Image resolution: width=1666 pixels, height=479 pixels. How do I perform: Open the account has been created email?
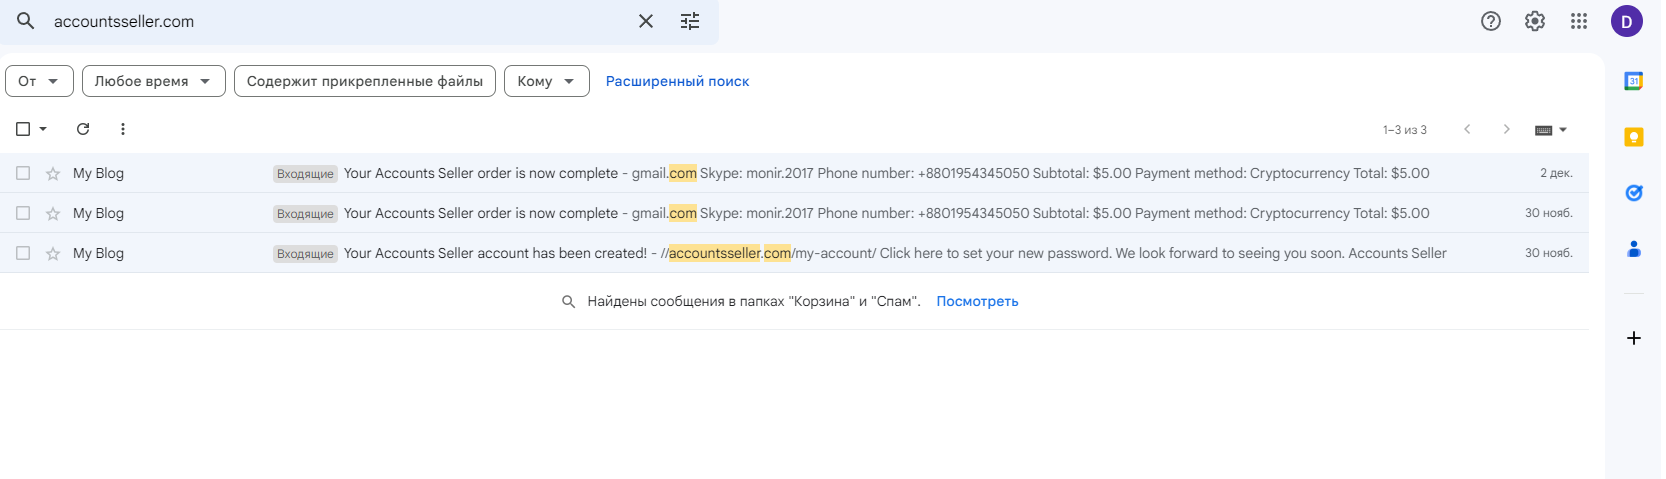[794, 253]
